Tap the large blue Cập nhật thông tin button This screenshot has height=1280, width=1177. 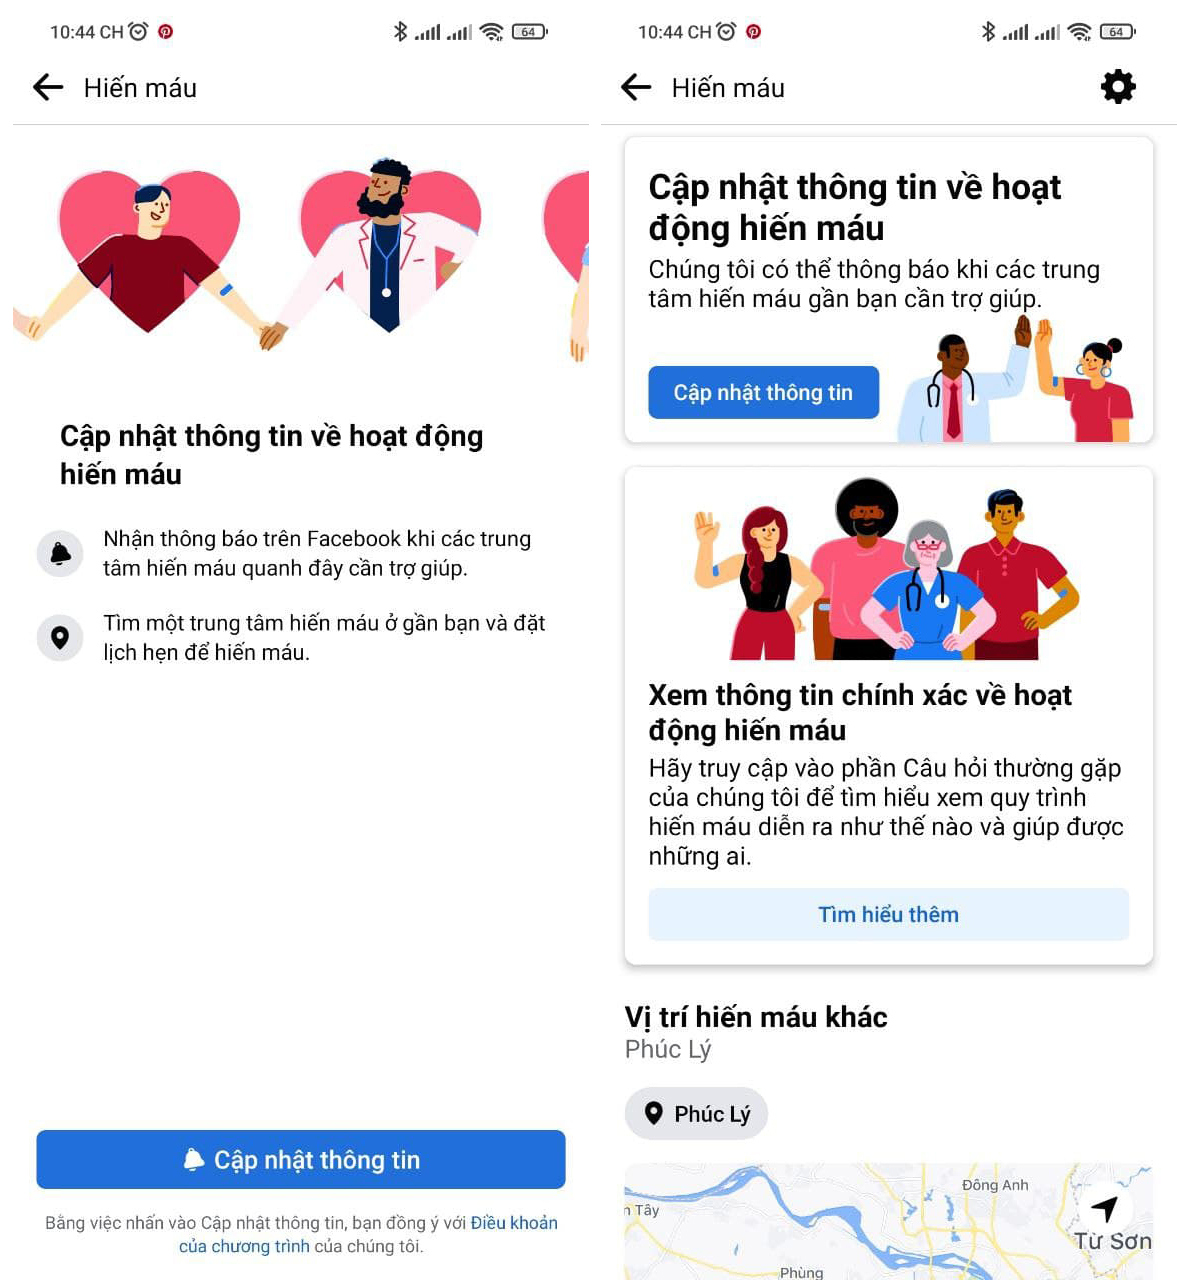(301, 1159)
